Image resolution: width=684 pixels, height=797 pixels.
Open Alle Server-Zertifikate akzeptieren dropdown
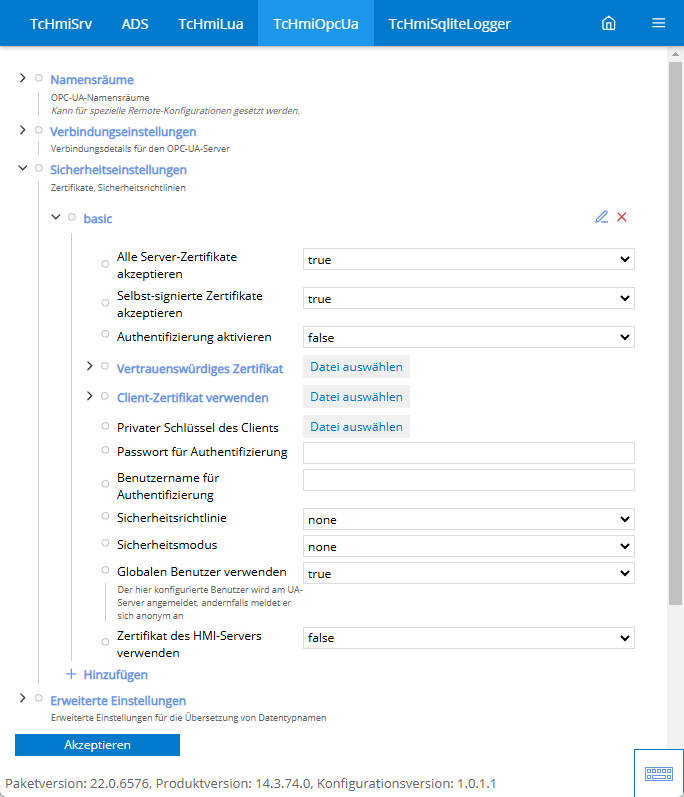coord(468,260)
